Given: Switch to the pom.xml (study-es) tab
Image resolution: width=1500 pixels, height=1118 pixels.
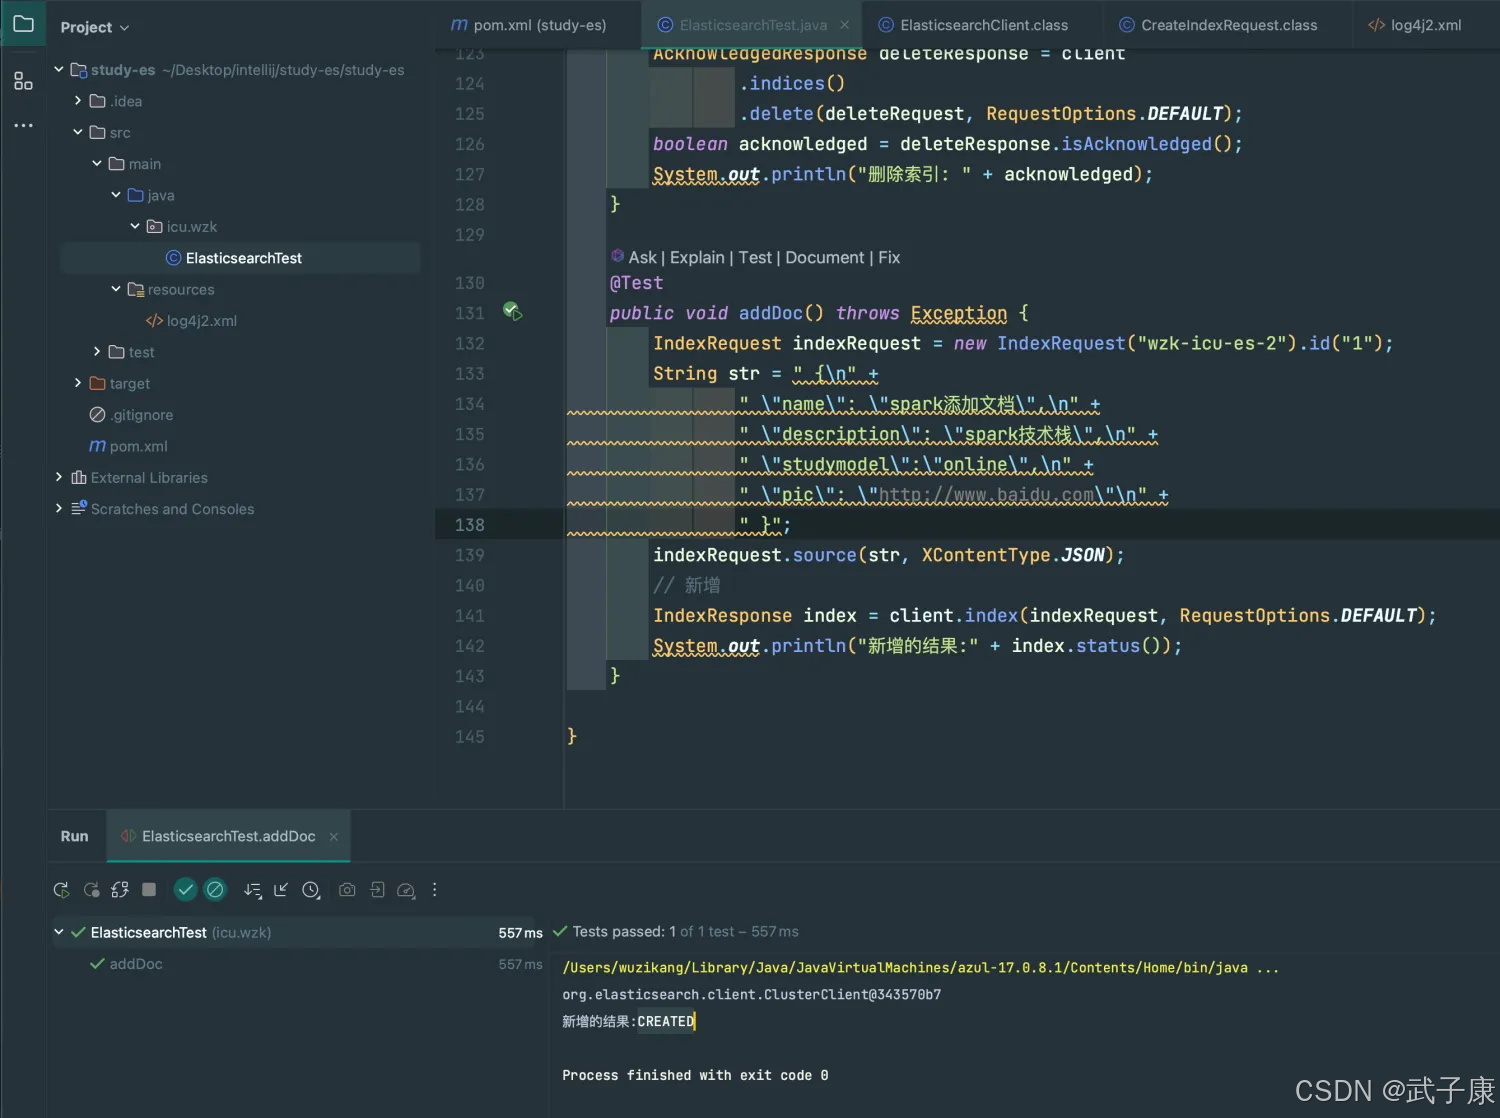Looking at the screenshot, I should click(x=529, y=25).
